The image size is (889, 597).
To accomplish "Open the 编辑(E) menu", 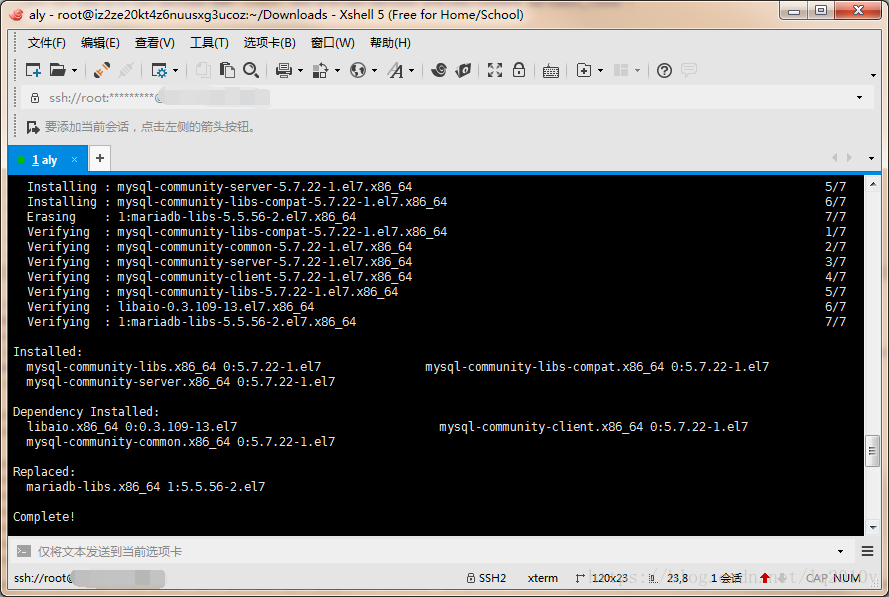I will pos(100,43).
